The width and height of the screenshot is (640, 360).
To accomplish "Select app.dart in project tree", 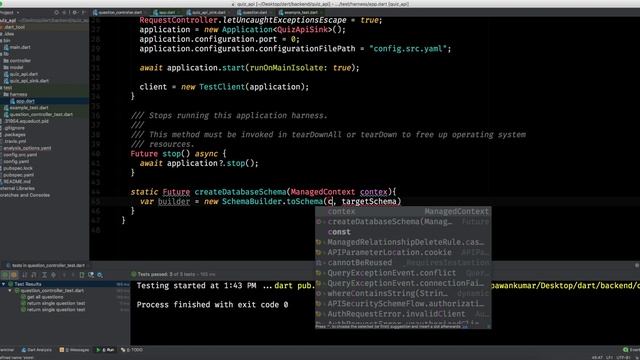I will [x=25, y=101].
